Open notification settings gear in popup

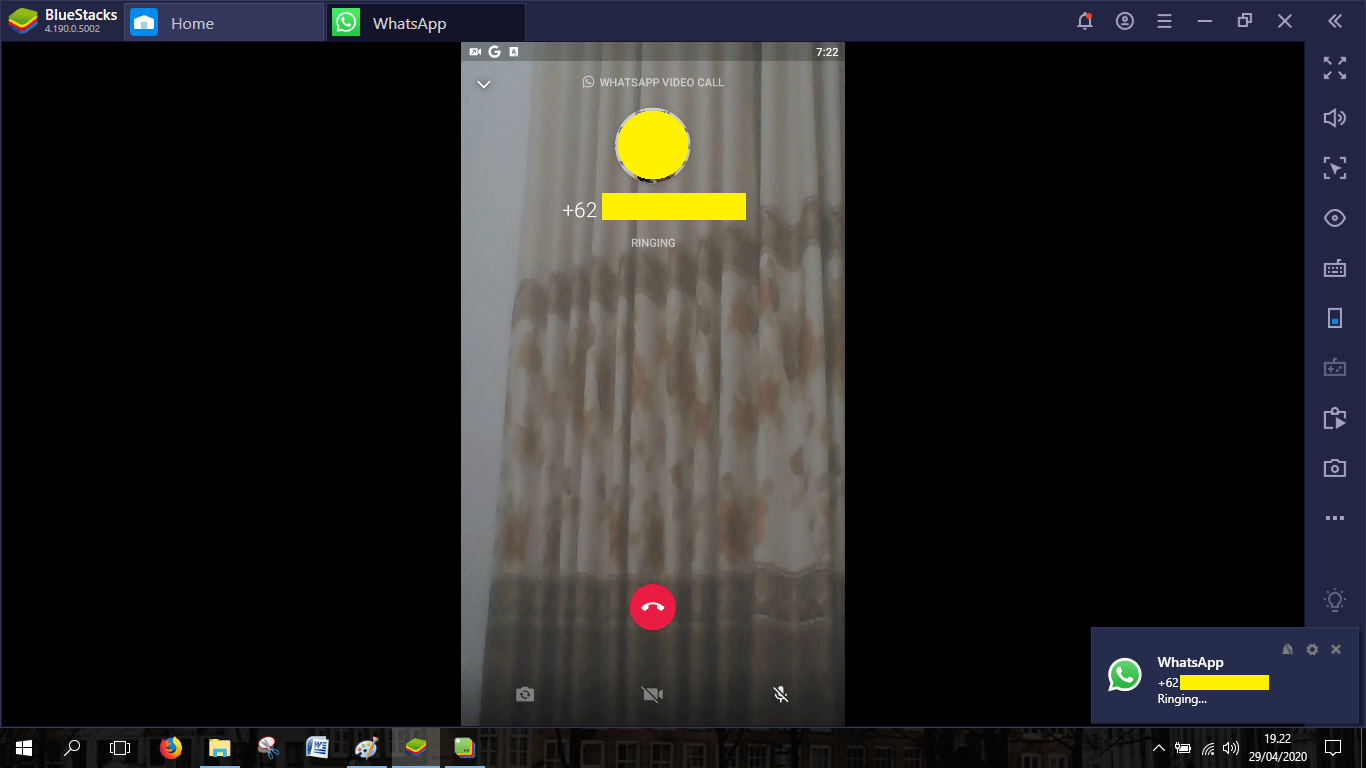pos(1312,649)
